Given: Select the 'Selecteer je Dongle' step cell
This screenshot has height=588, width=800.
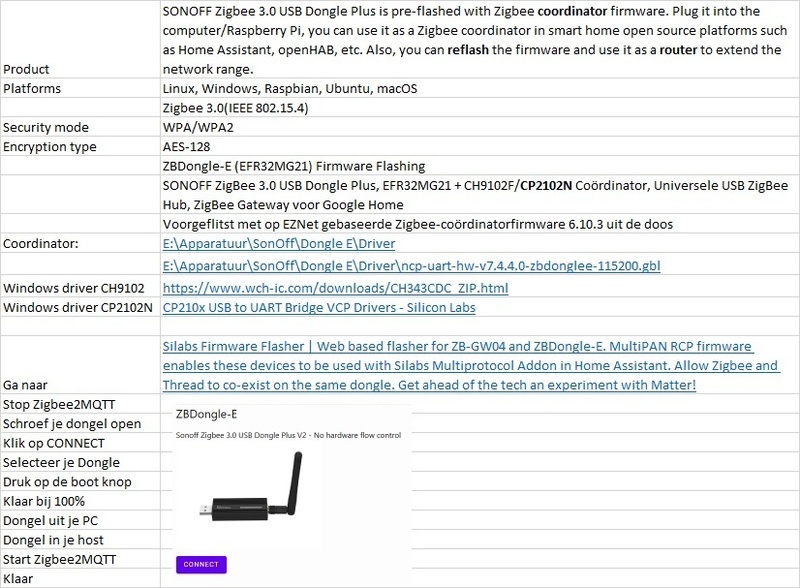Looking at the screenshot, I should 80,462.
